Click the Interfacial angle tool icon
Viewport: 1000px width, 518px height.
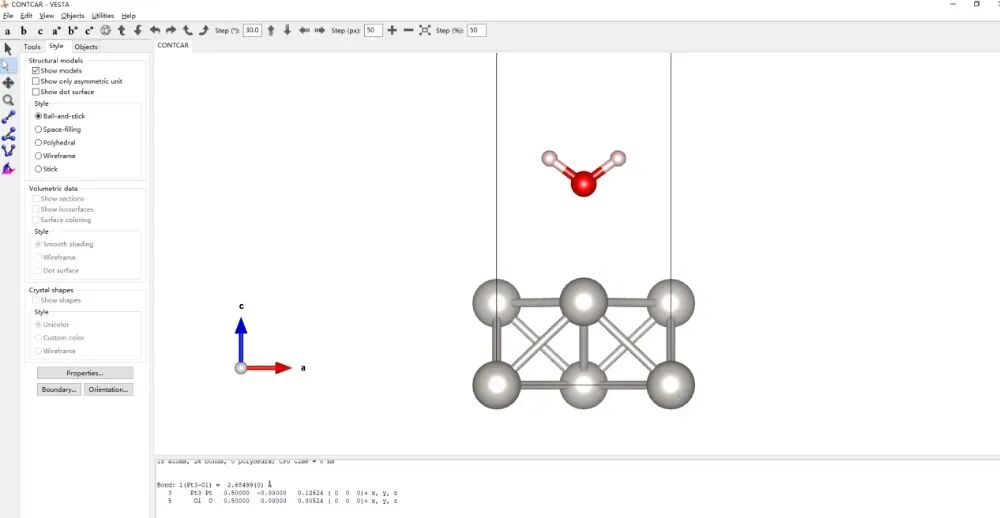(9, 168)
